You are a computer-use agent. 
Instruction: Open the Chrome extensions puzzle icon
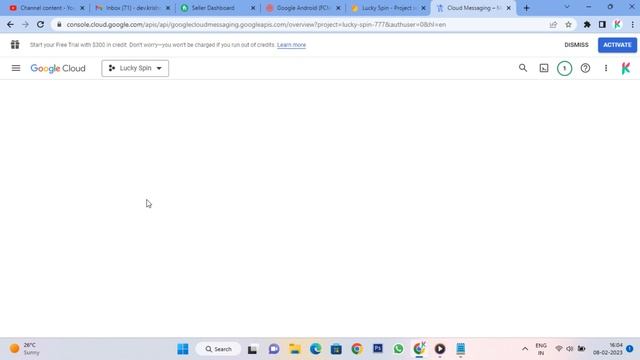coord(587,24)
